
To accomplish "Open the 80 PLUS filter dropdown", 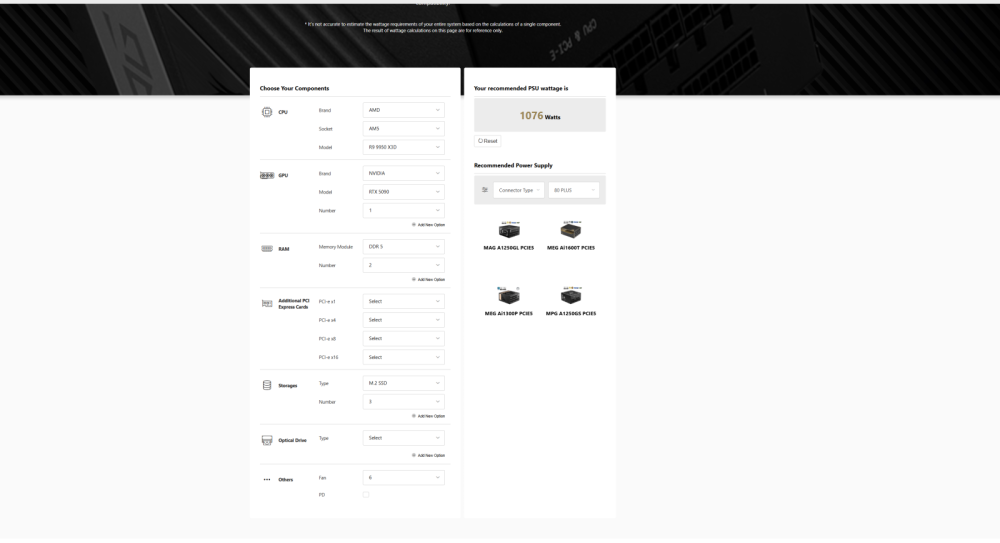I will pyautogui.click(x=573, y=190).
